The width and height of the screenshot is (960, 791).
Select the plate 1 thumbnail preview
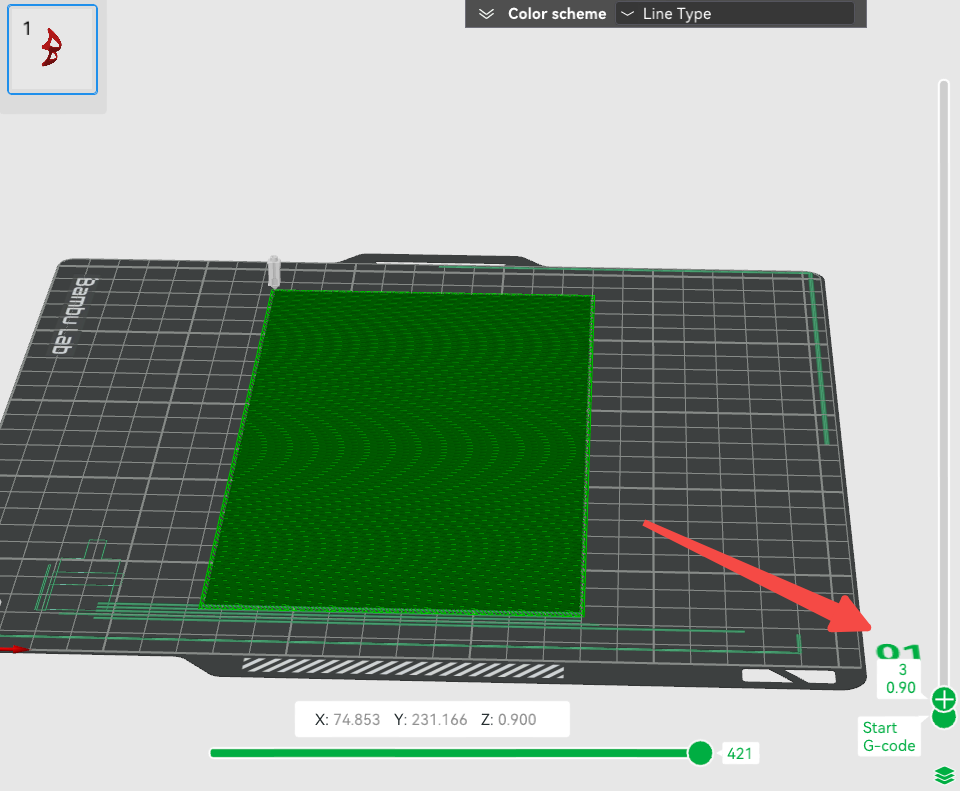click(52, 49)
